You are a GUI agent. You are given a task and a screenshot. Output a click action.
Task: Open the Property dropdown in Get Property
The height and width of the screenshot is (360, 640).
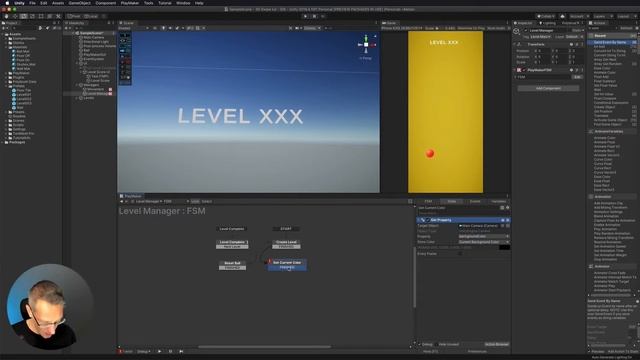coord(484,236)
